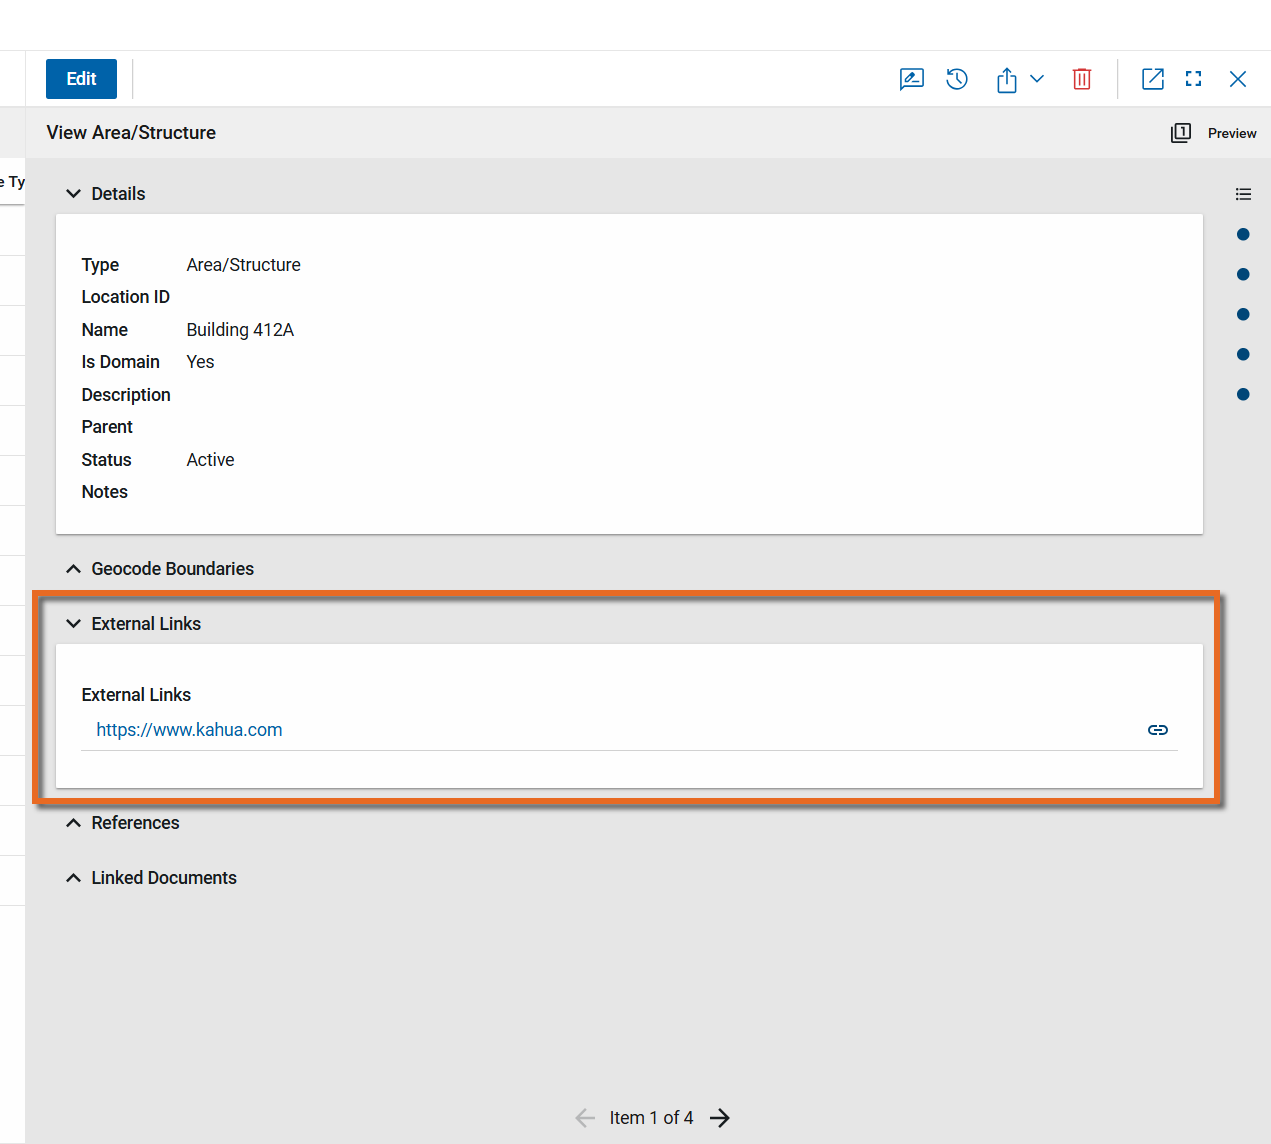
Task: Click the blue Edit button
Action: 81,79
